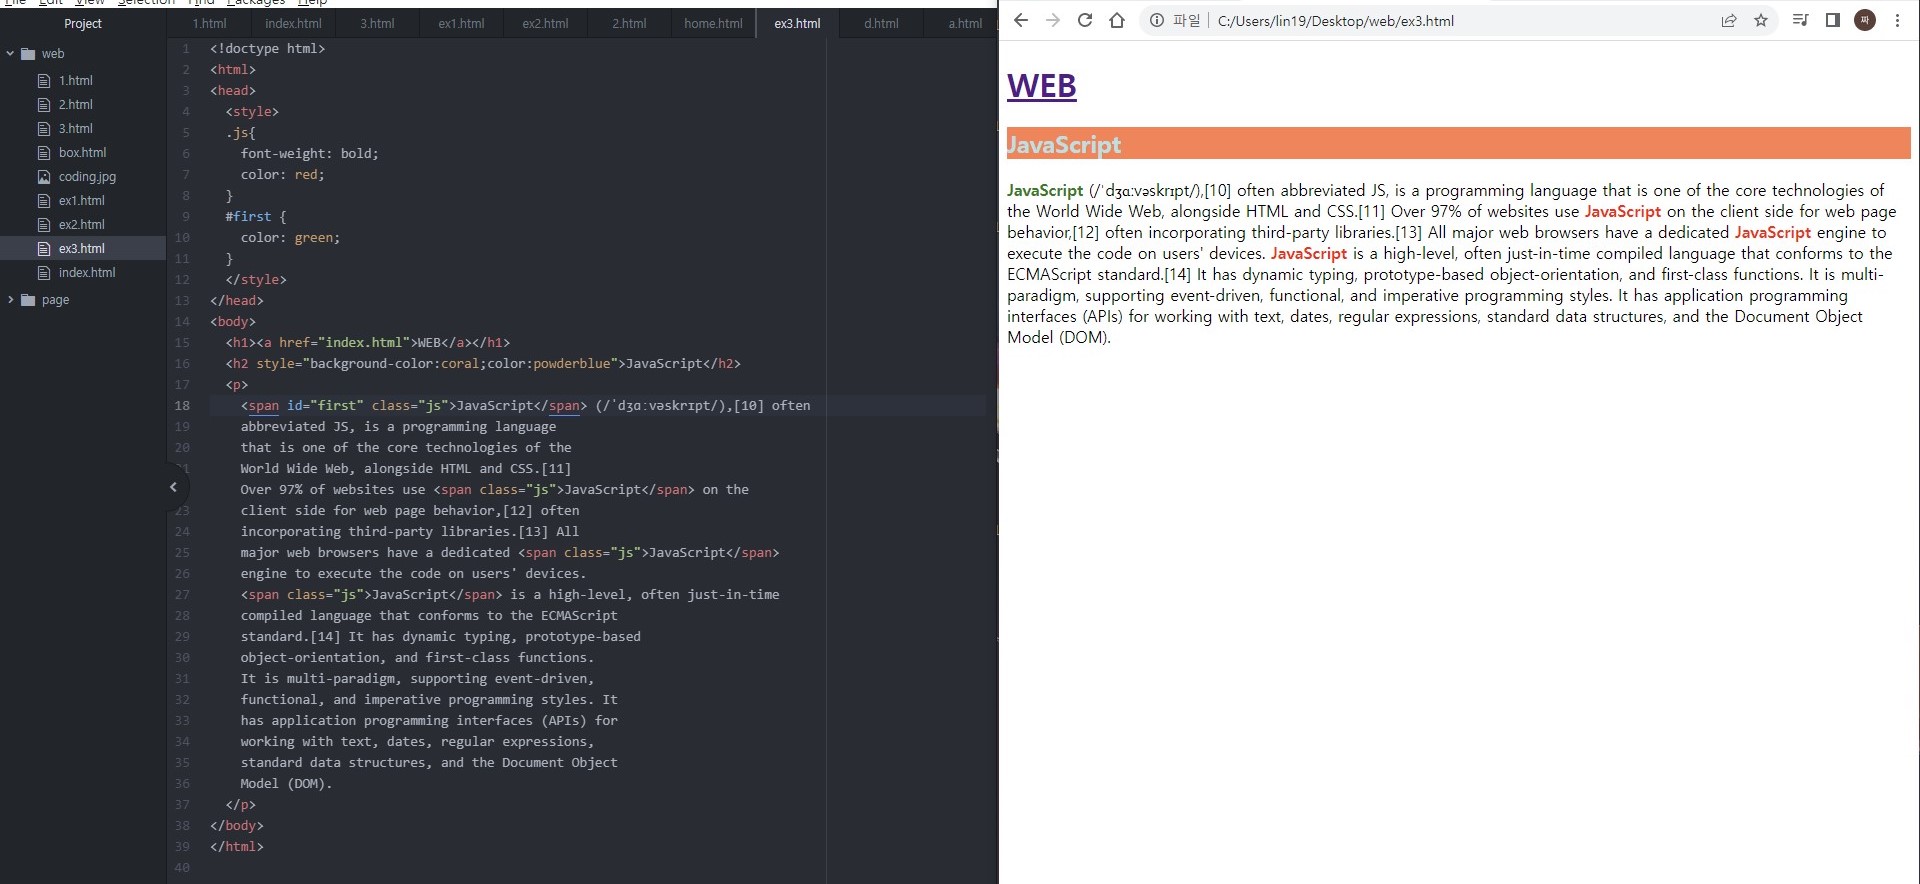Open ex1.html from the project tree
Viewport: 1920px width, 884px height.
point(81,200)
